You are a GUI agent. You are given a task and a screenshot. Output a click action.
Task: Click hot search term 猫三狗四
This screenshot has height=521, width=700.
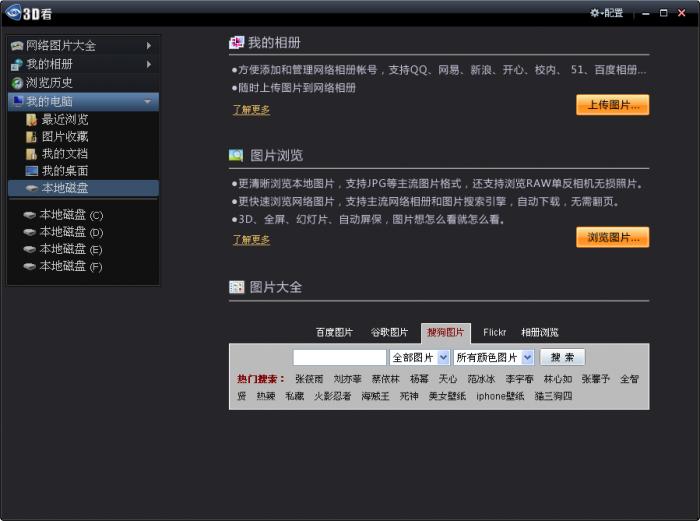pos(554,396)
